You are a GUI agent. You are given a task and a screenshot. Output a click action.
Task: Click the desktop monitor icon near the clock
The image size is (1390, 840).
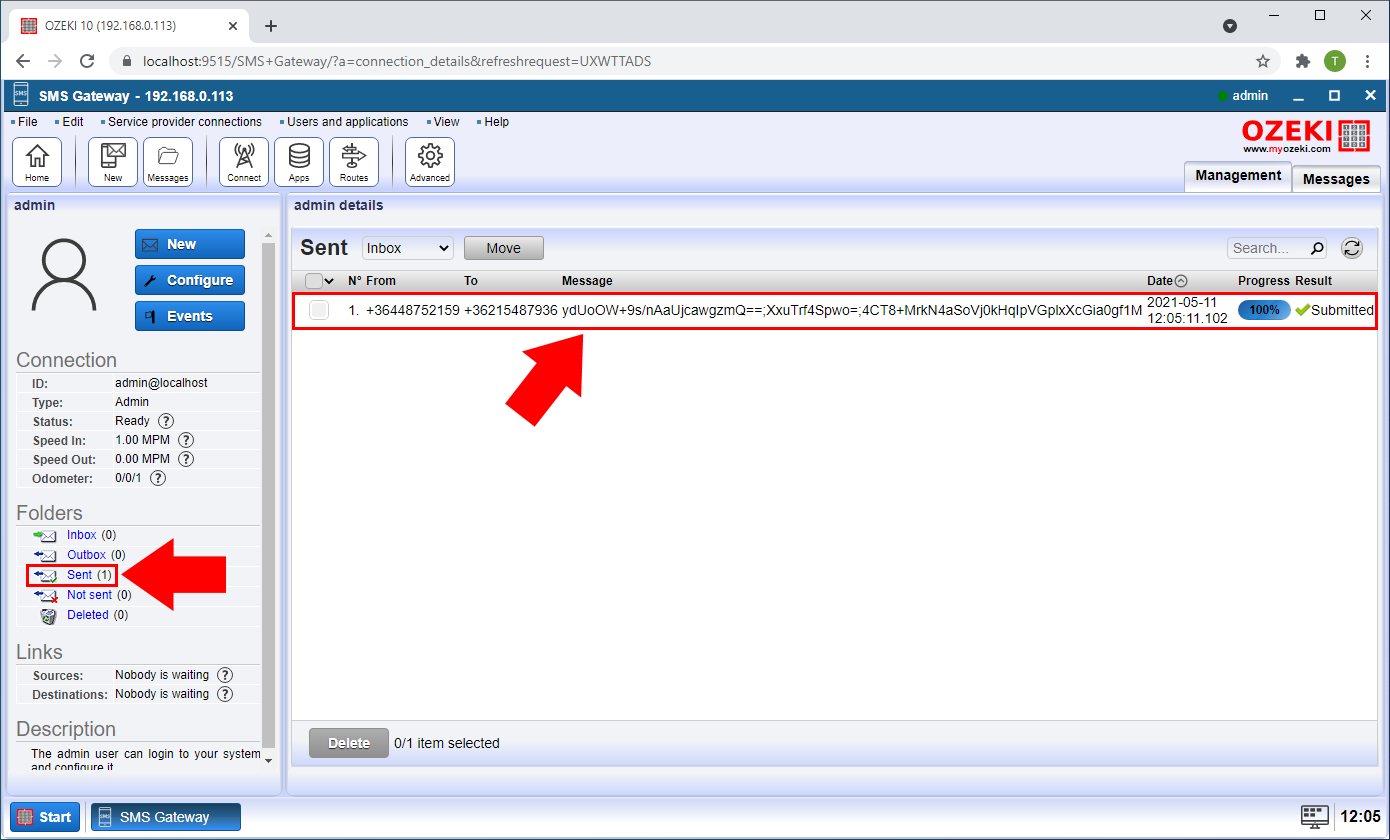pos(1315,816)
